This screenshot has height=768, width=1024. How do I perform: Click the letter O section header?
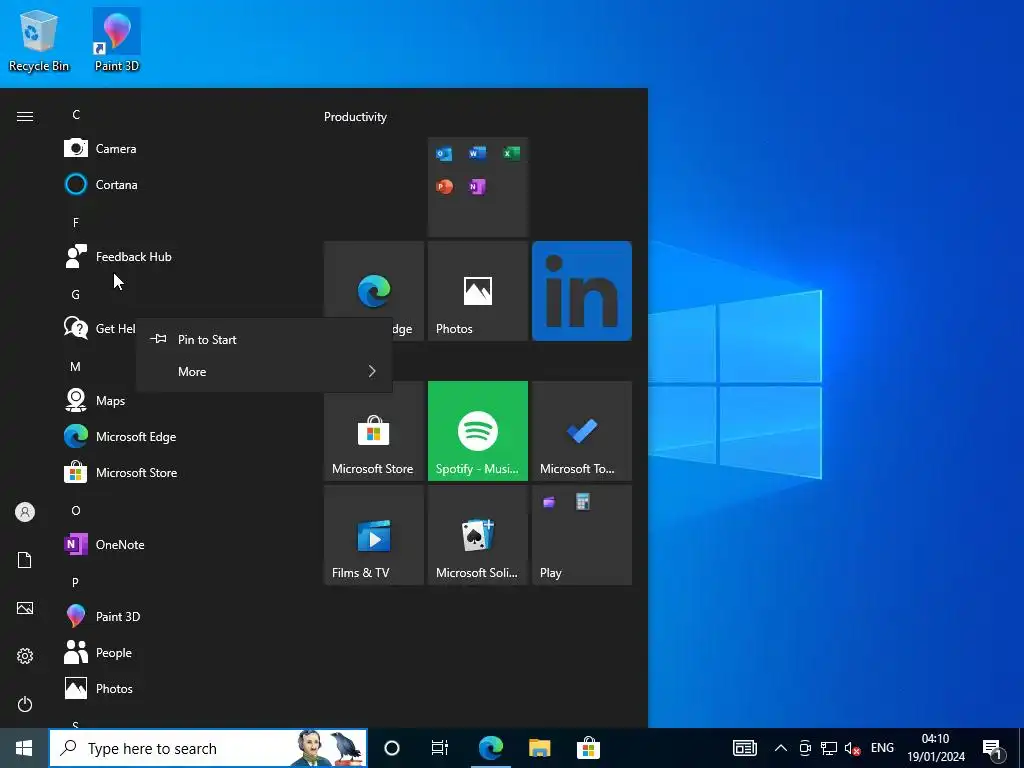point(76,511)
